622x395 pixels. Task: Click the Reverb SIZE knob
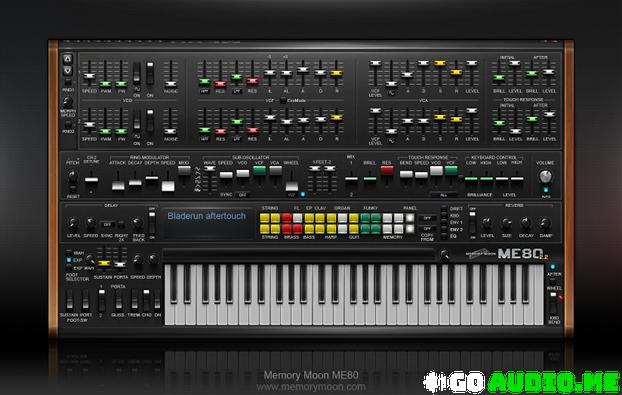tap(507, 224)
